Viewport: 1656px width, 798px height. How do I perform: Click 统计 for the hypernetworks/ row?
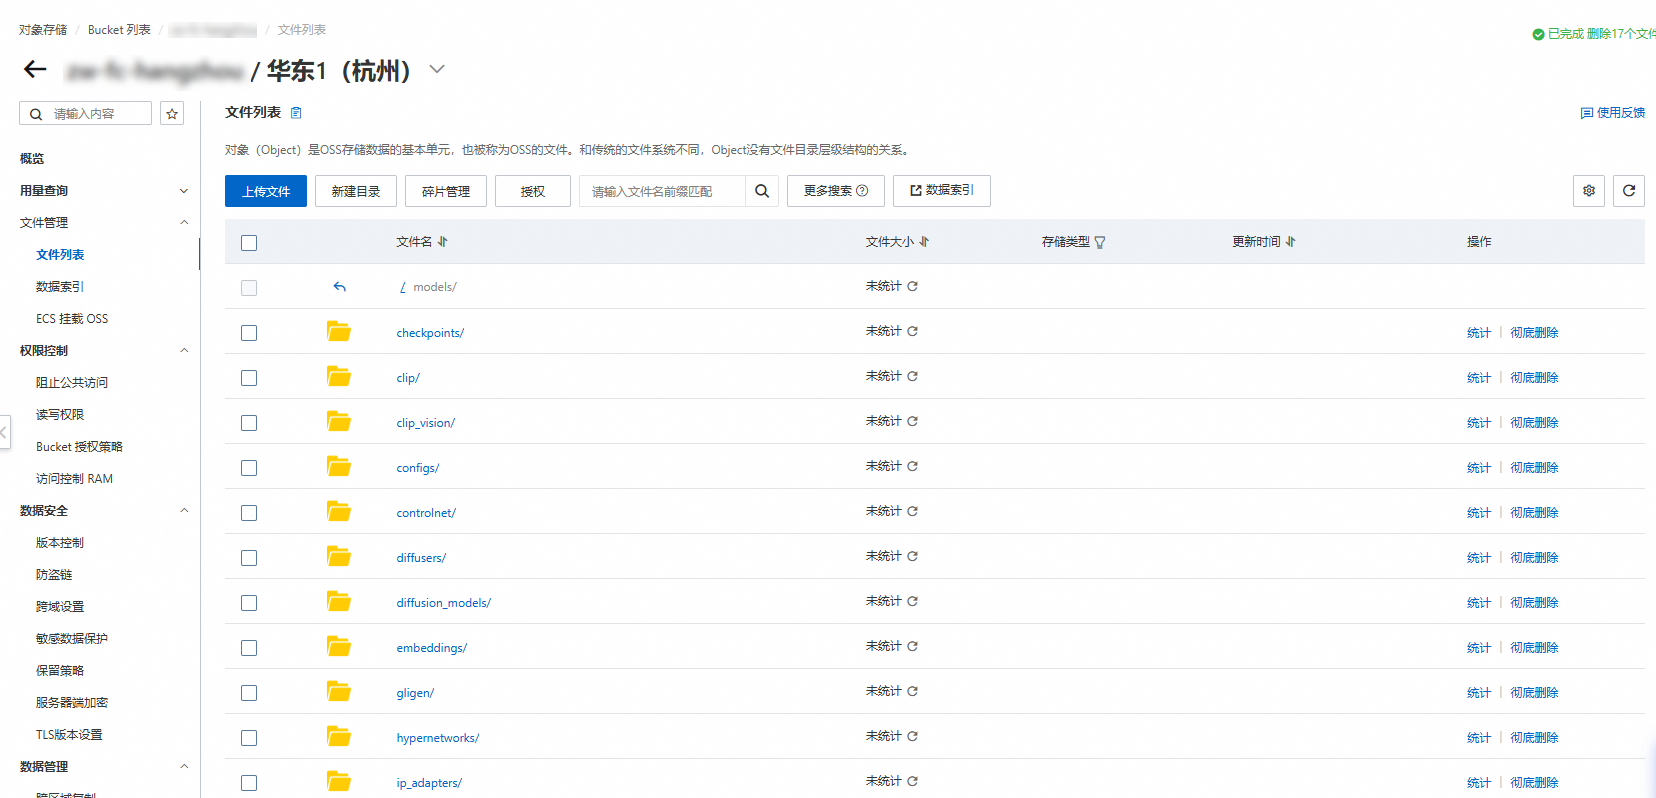(x=1479, y=738)
